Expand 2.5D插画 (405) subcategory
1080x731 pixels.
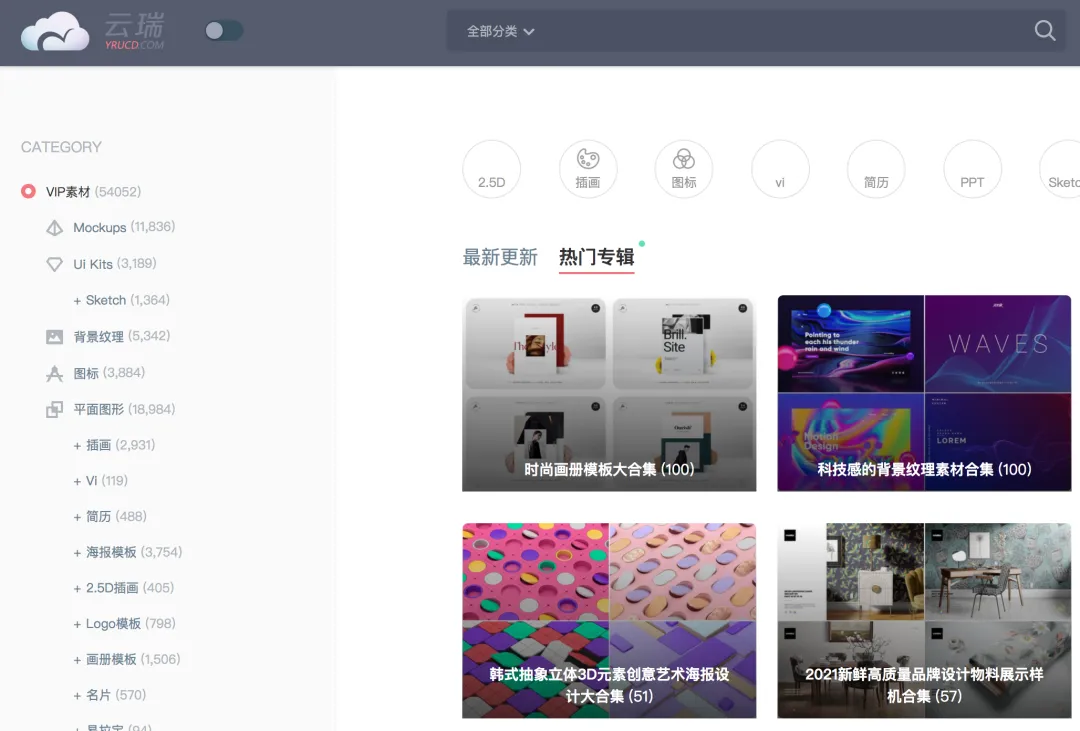click(124, 588)
